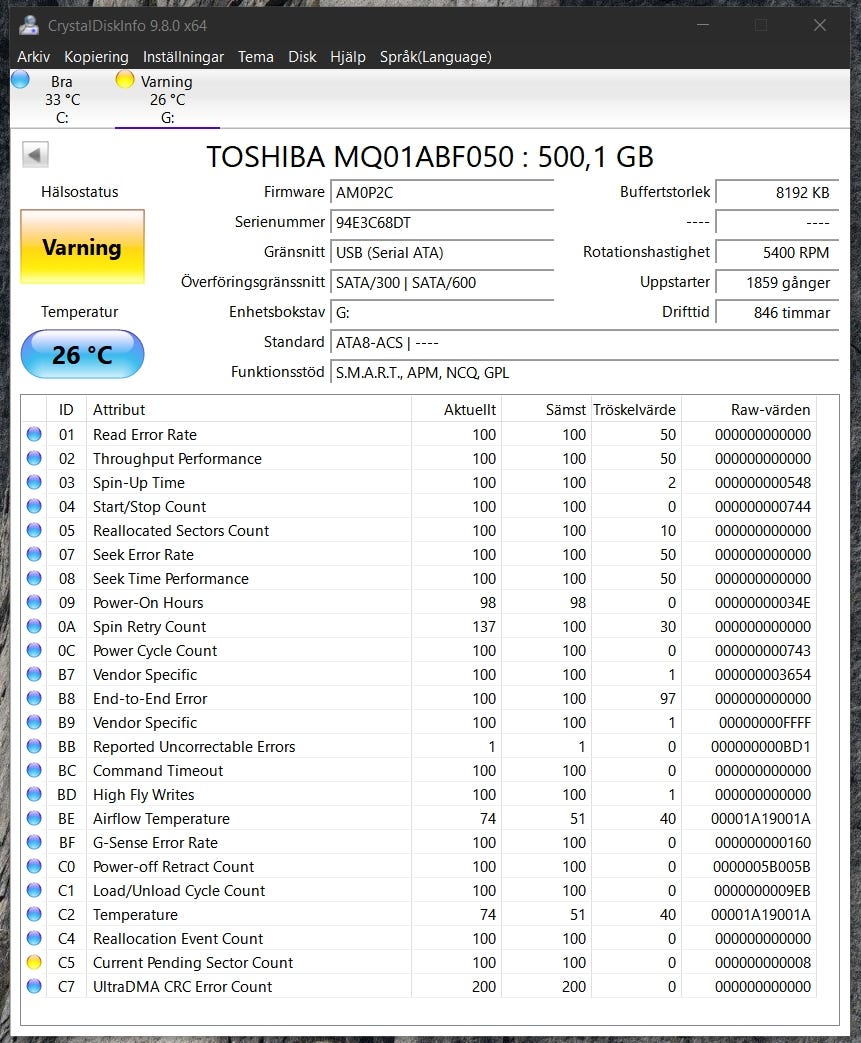Click blue status icon for Reported Uncorrectable Errors
The width and height of the screenshot is (861, 1043).
point(35,746)
